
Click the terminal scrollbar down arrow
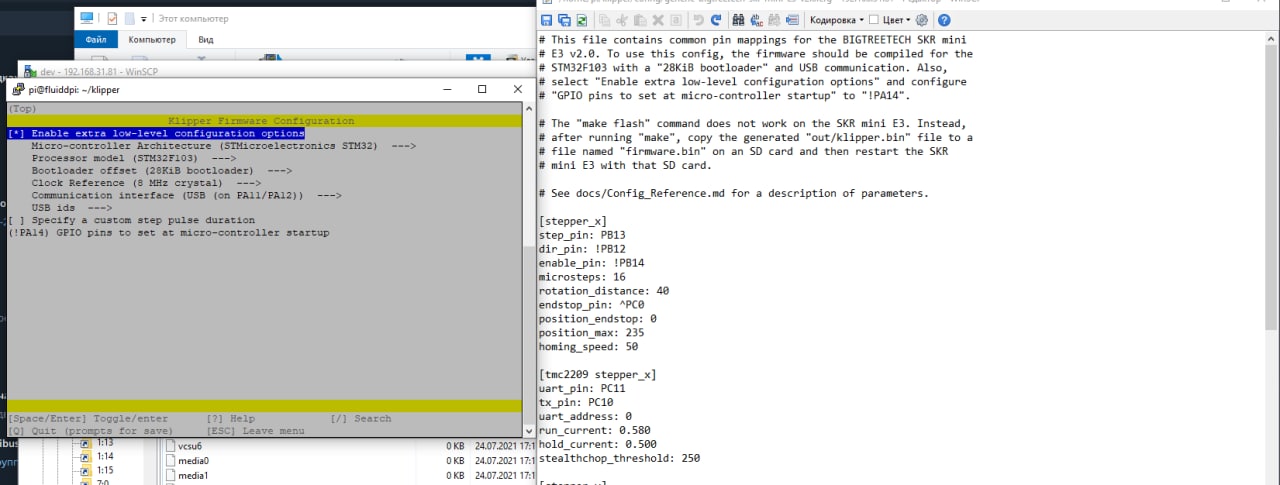(x=529, y=430)
